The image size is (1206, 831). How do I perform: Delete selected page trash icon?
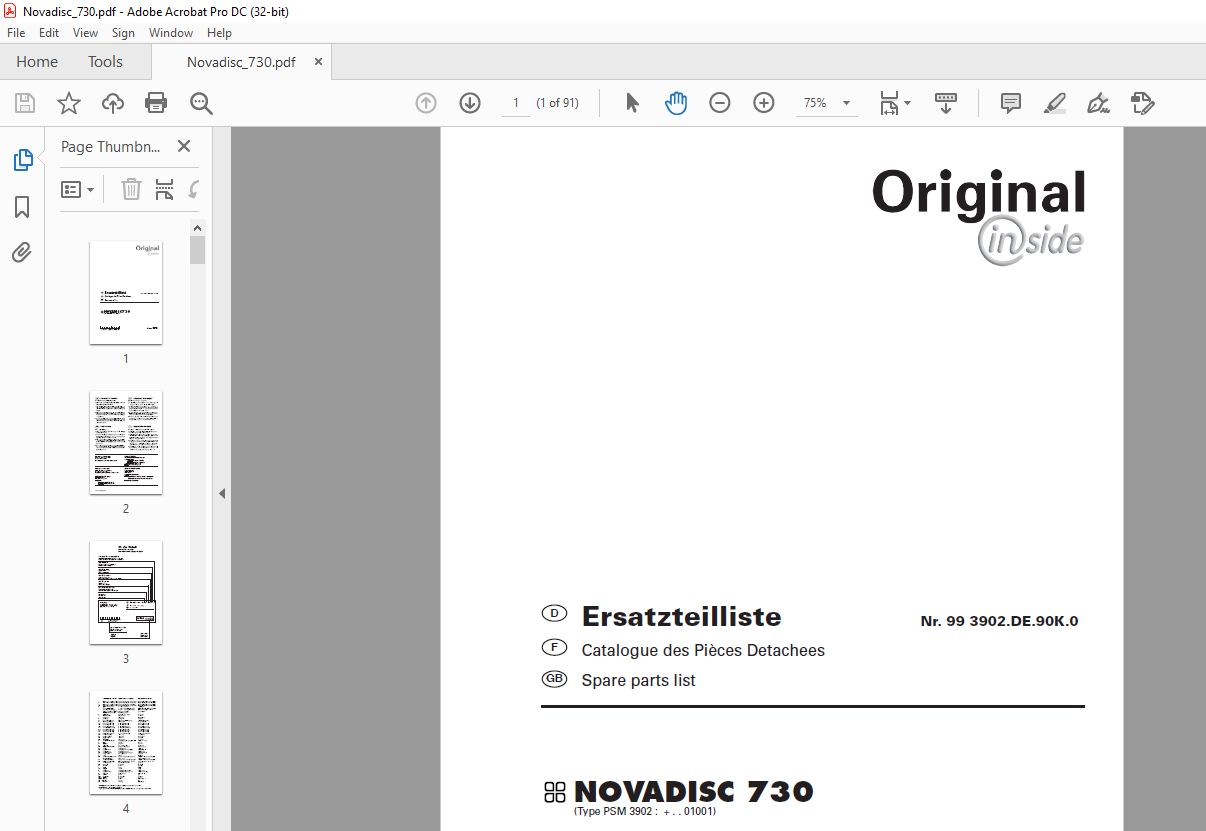(131, 189)
